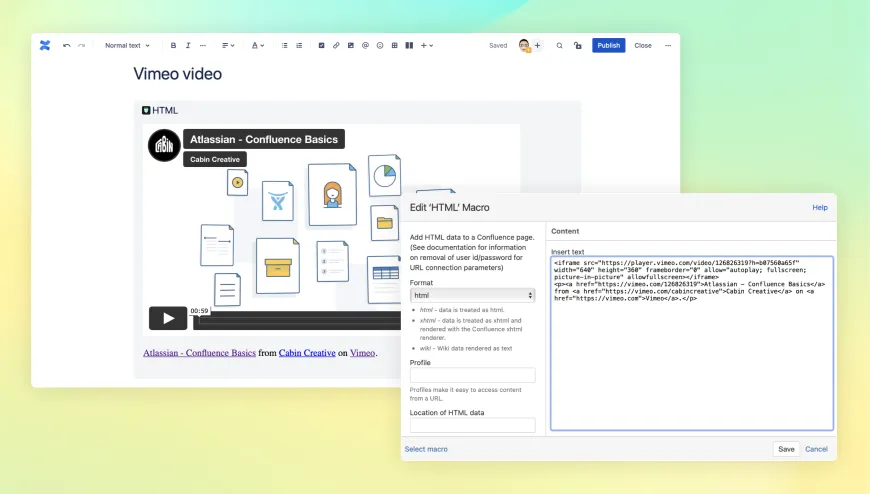
Task: Toggle bold formatting
Action: (173, 45)
